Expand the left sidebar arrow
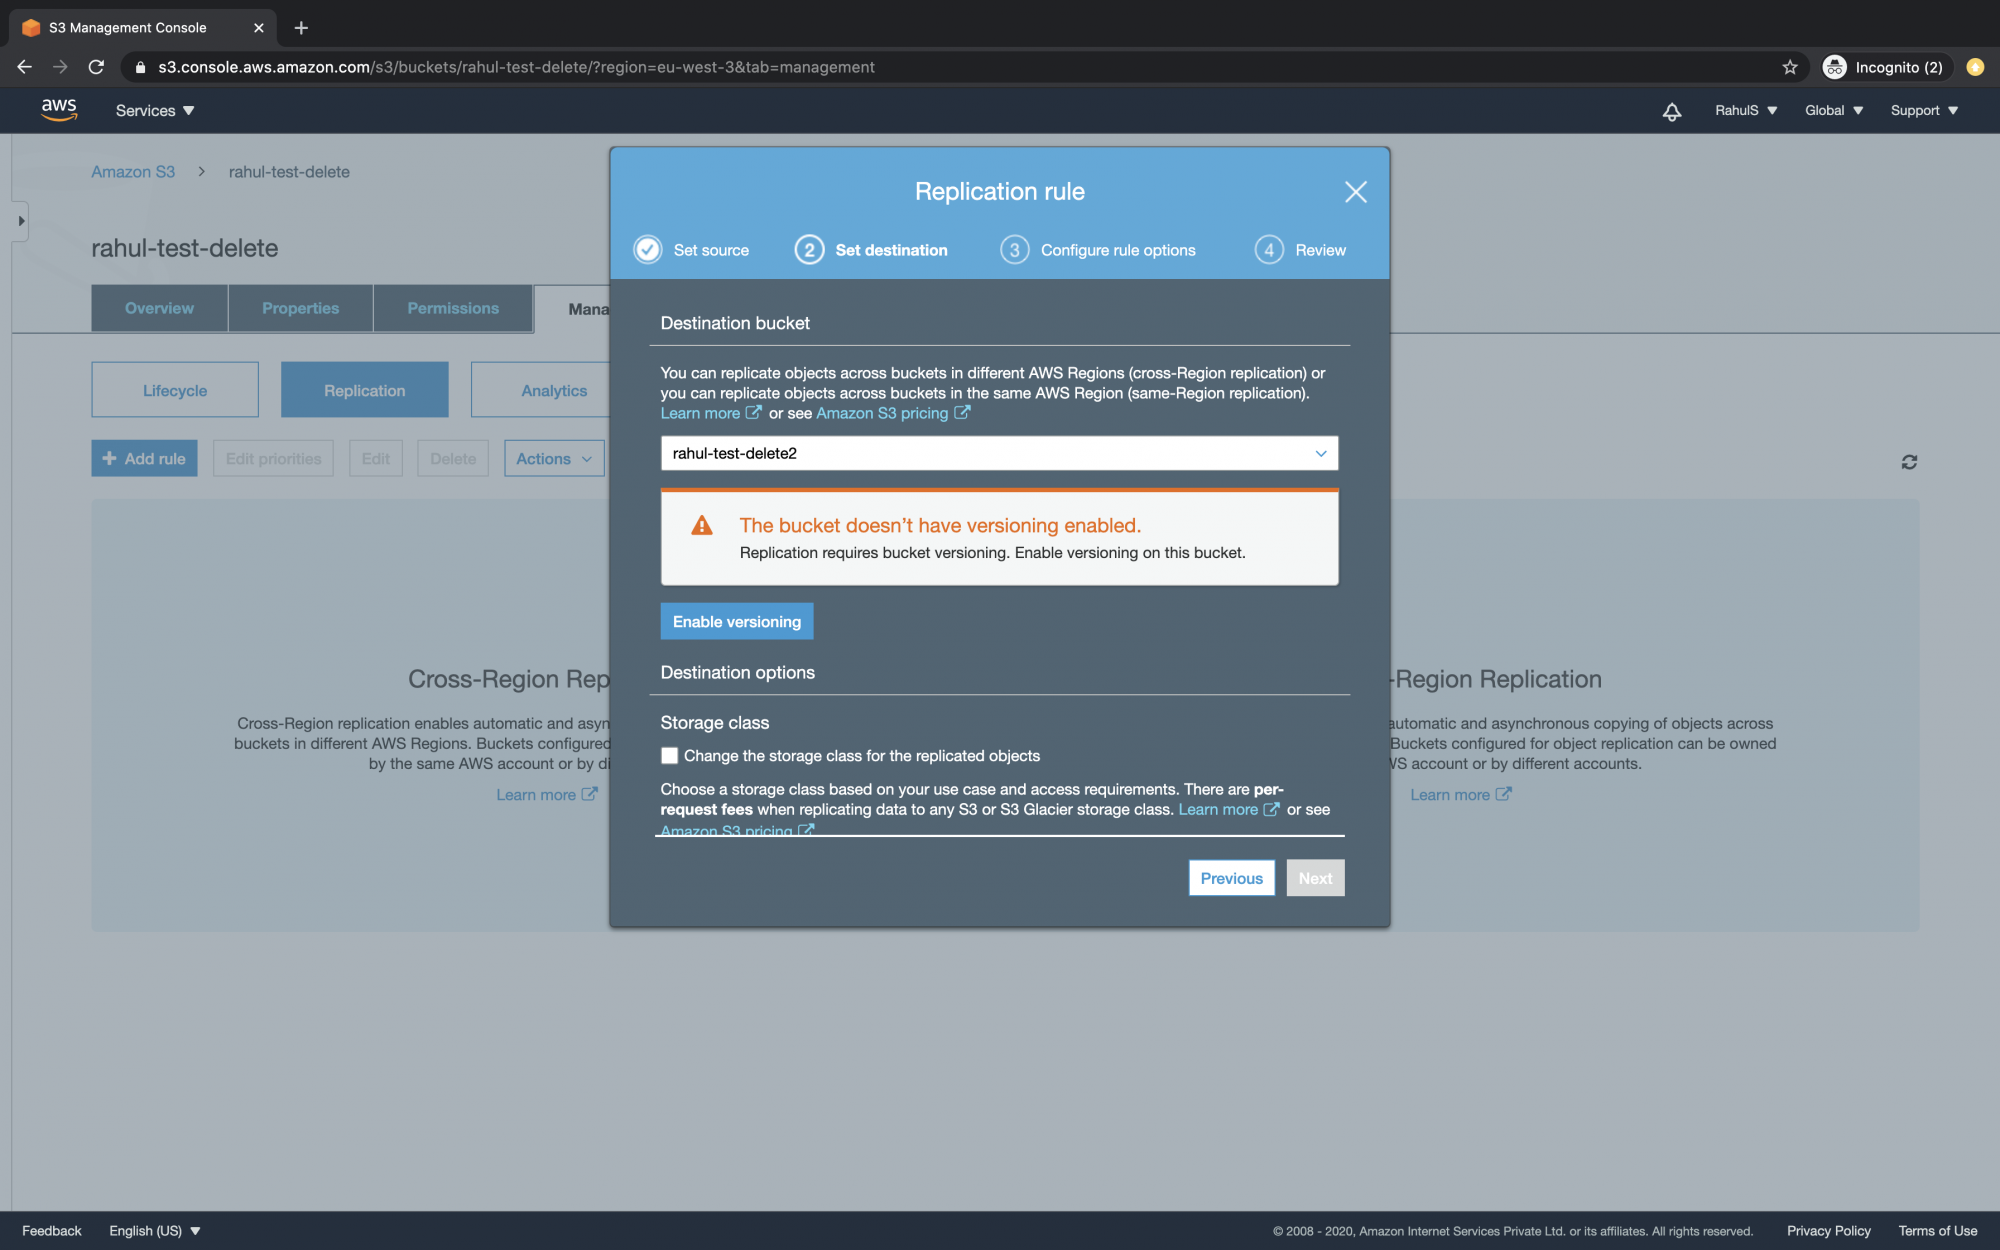The image size is (2000, 1250). pyautogui.click(x=21, y=221)
